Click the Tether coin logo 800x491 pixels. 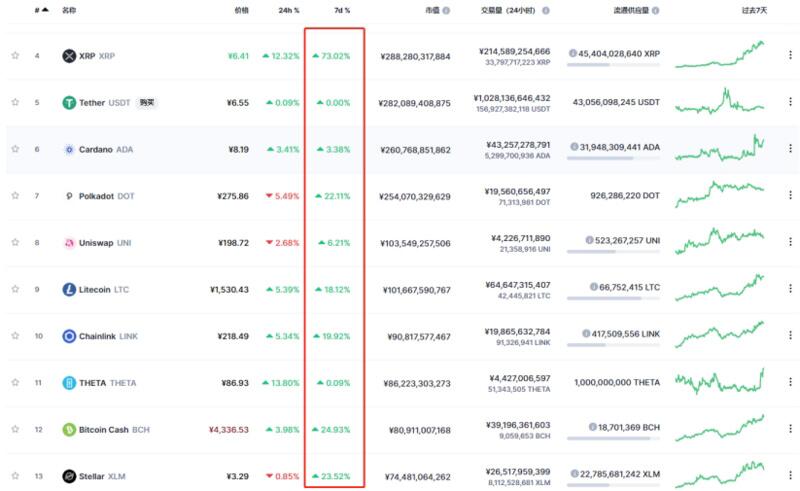(x=69, y=103)
